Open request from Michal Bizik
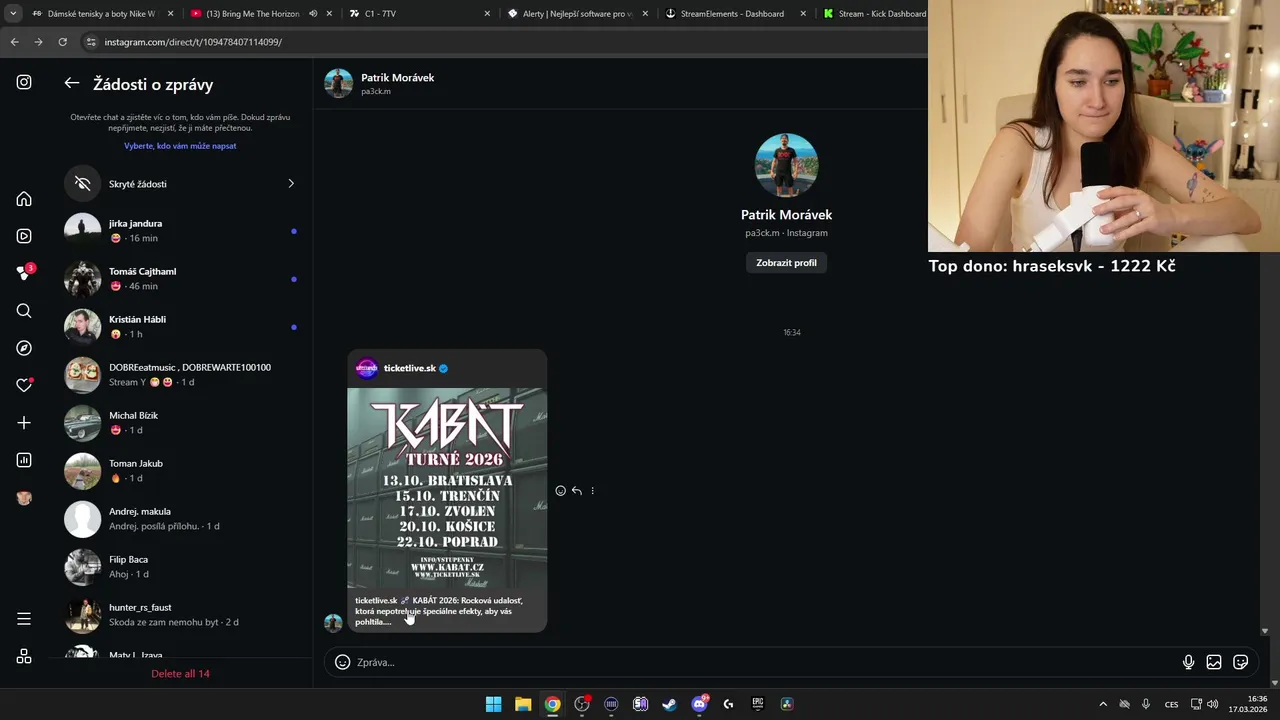 pyautogui.click(x=180, y=423)
